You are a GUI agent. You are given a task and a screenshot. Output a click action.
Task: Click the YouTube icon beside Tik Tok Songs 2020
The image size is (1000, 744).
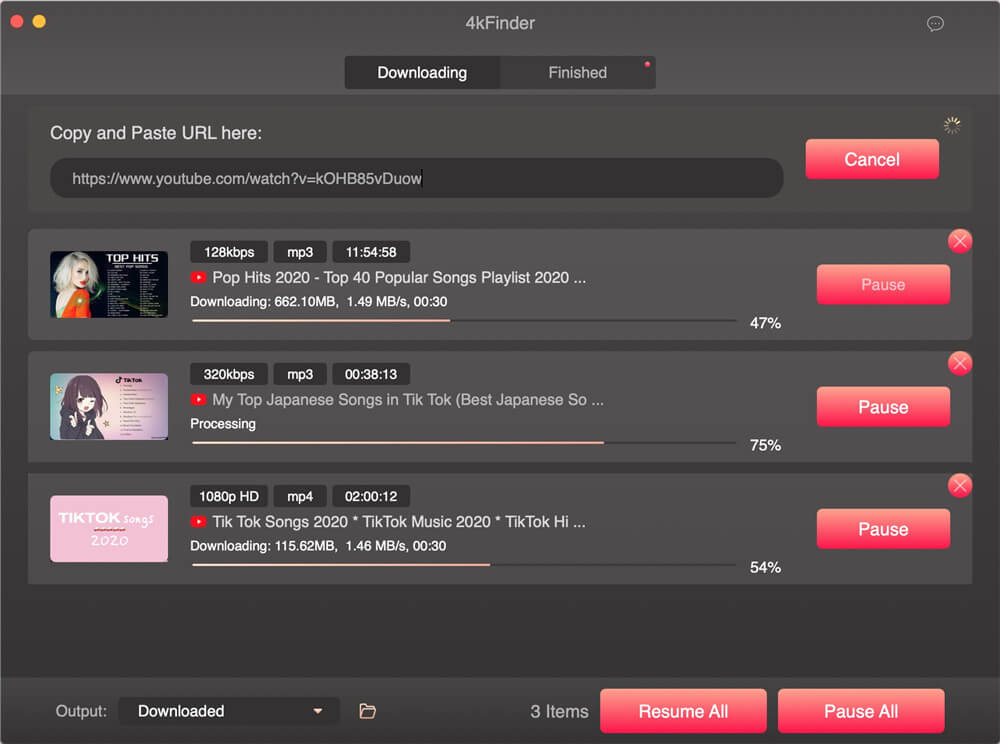[x=198, y=521]
